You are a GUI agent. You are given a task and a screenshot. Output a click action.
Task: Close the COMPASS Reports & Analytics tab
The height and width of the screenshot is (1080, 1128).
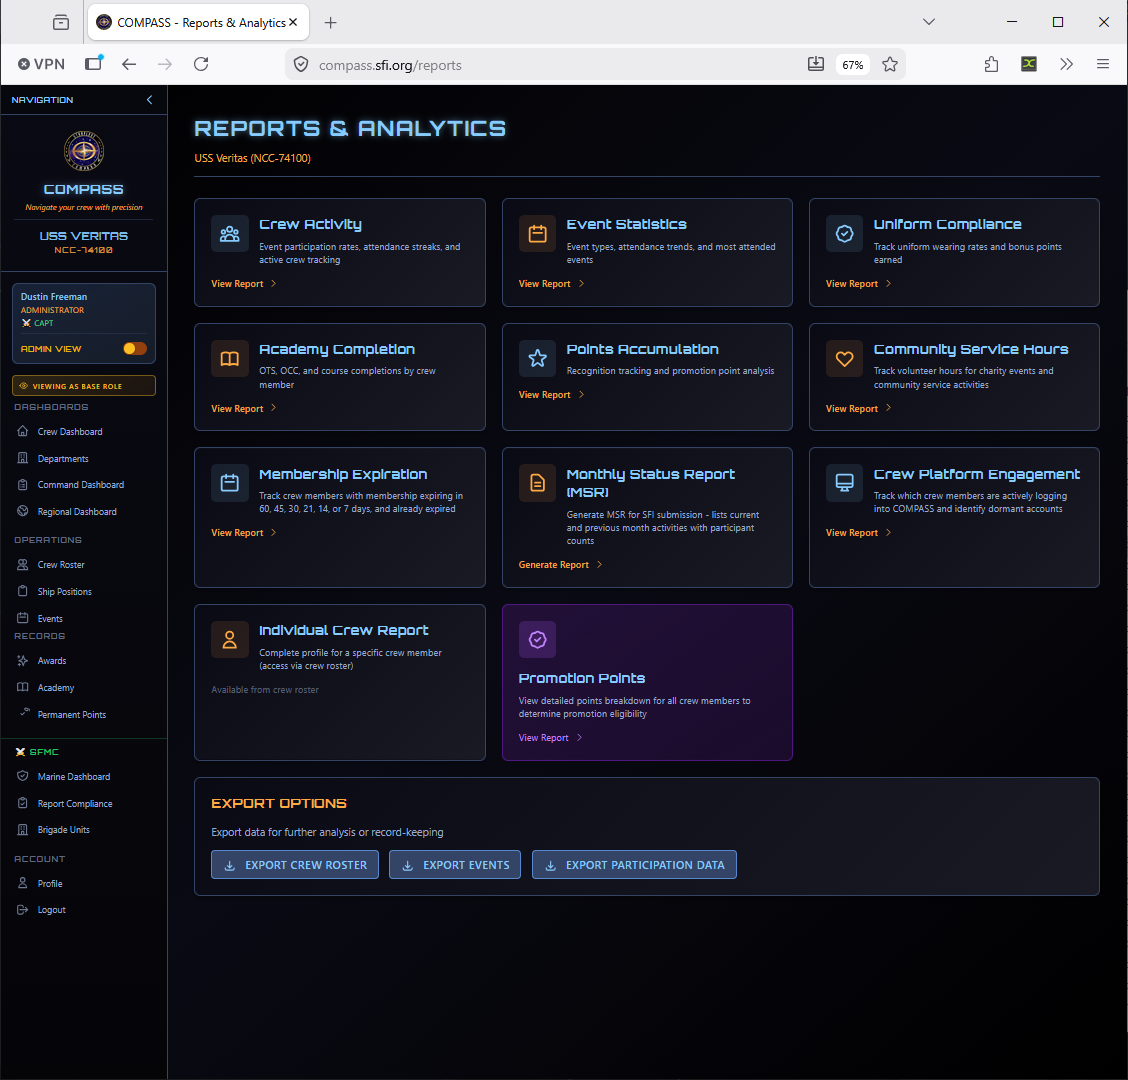tap(294, 22)
